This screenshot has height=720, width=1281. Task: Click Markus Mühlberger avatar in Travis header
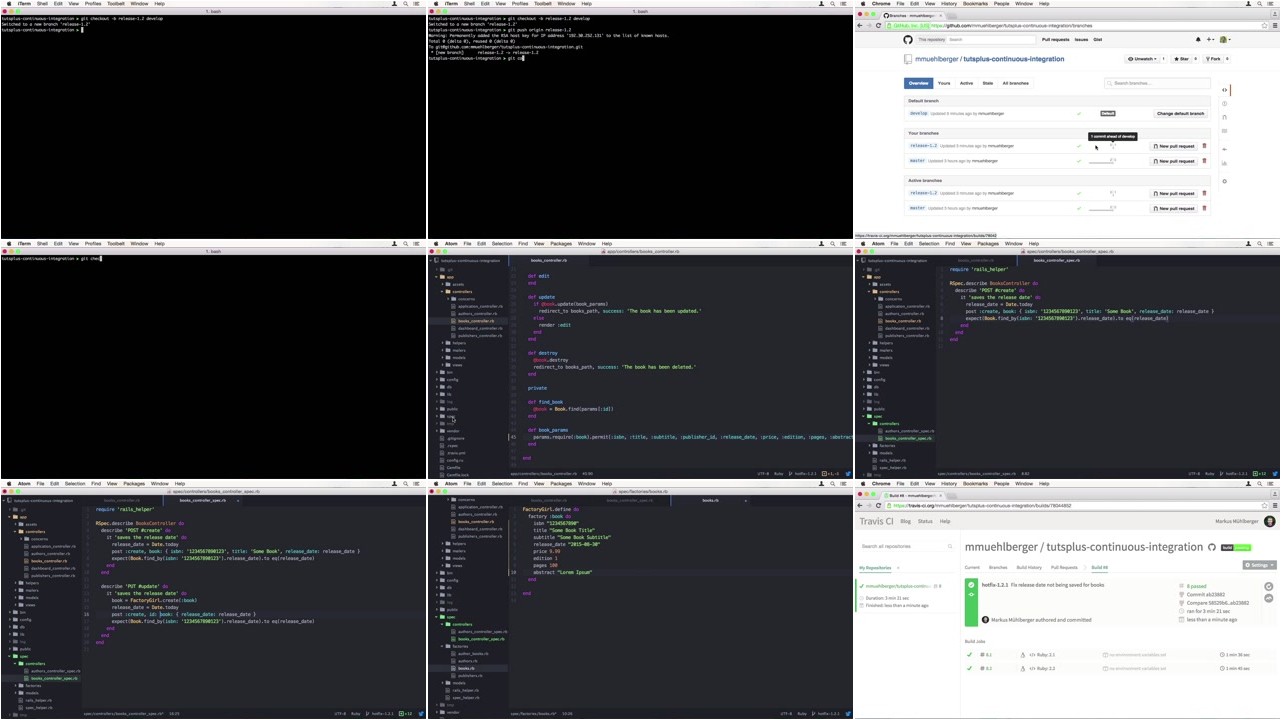pos(1269,521)
